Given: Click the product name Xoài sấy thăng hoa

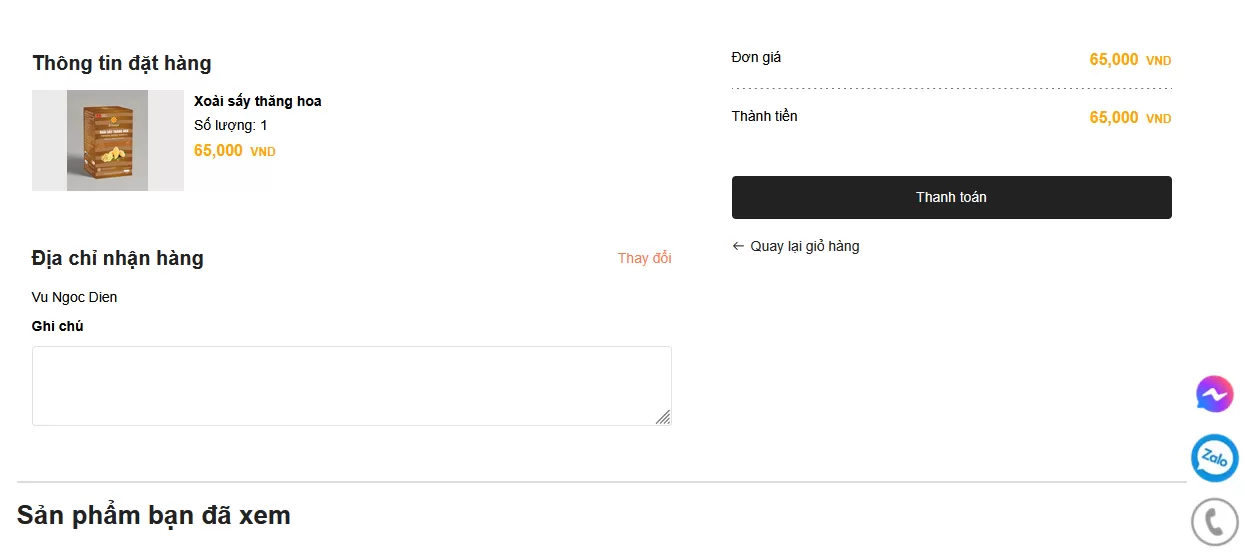Looking at the screenshot, I should pyautogui.click(x=257, y=101).
